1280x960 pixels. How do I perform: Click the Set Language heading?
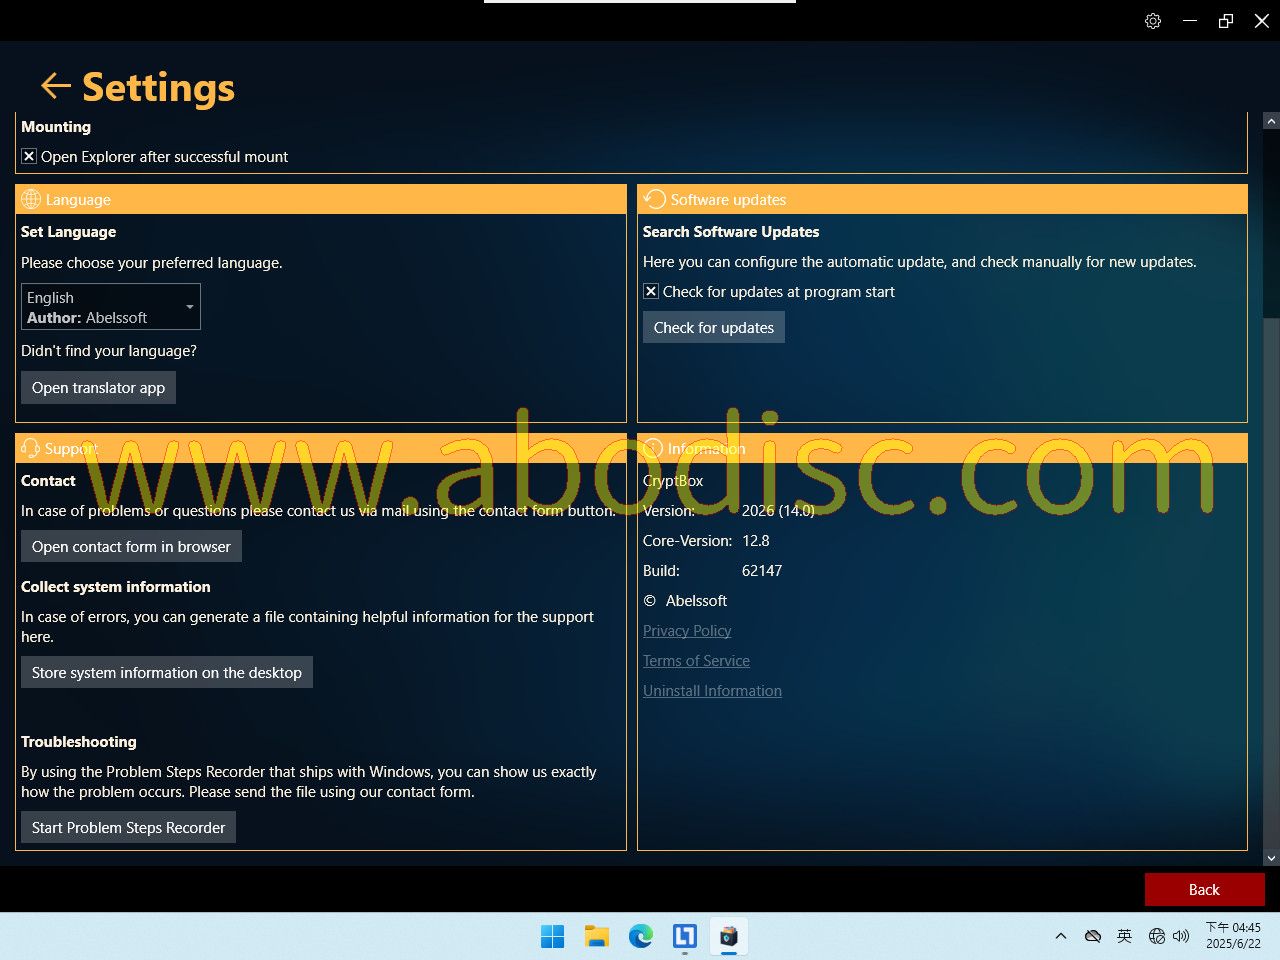coord(69,231)
